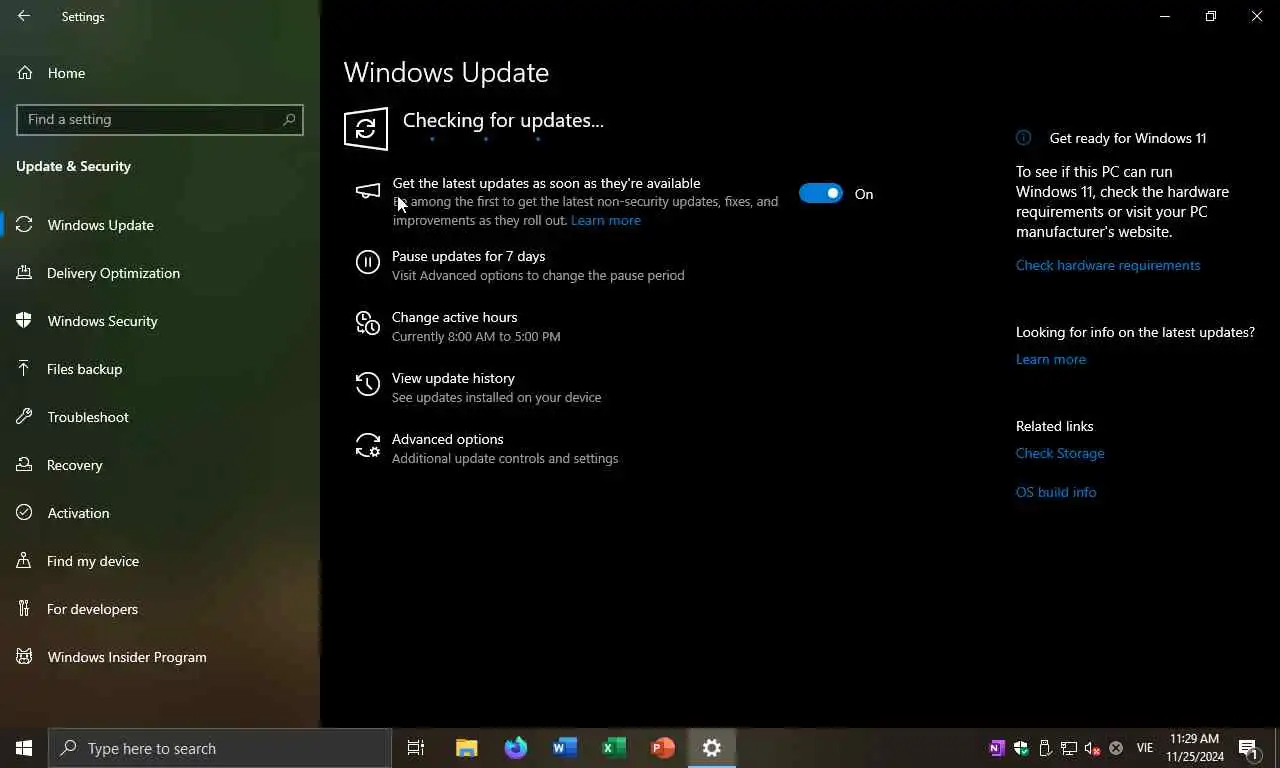Open the Windows Start menu
The width and height of the screenshot is (1280, 768).
24,748
